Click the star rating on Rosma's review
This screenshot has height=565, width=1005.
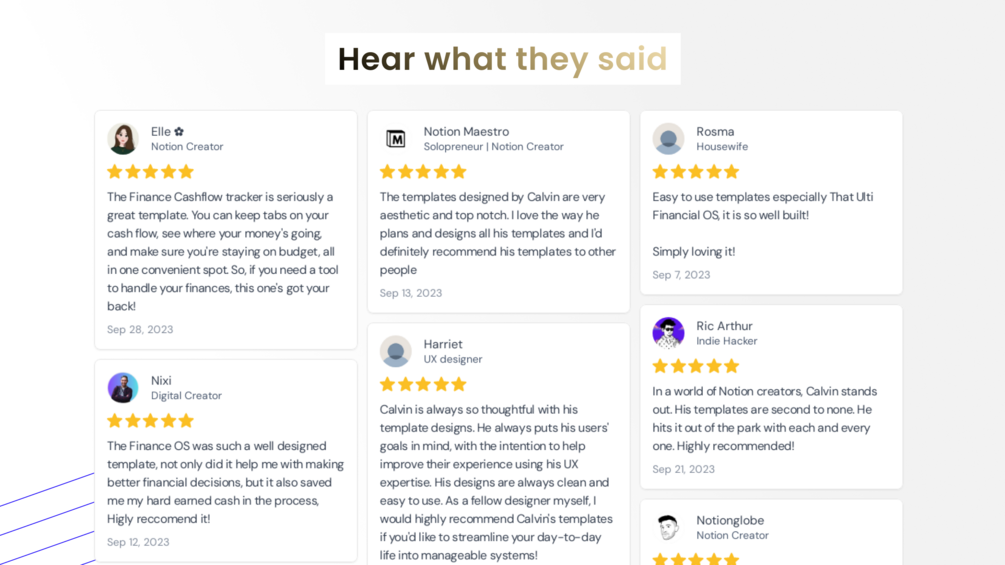tap(696, 172)
